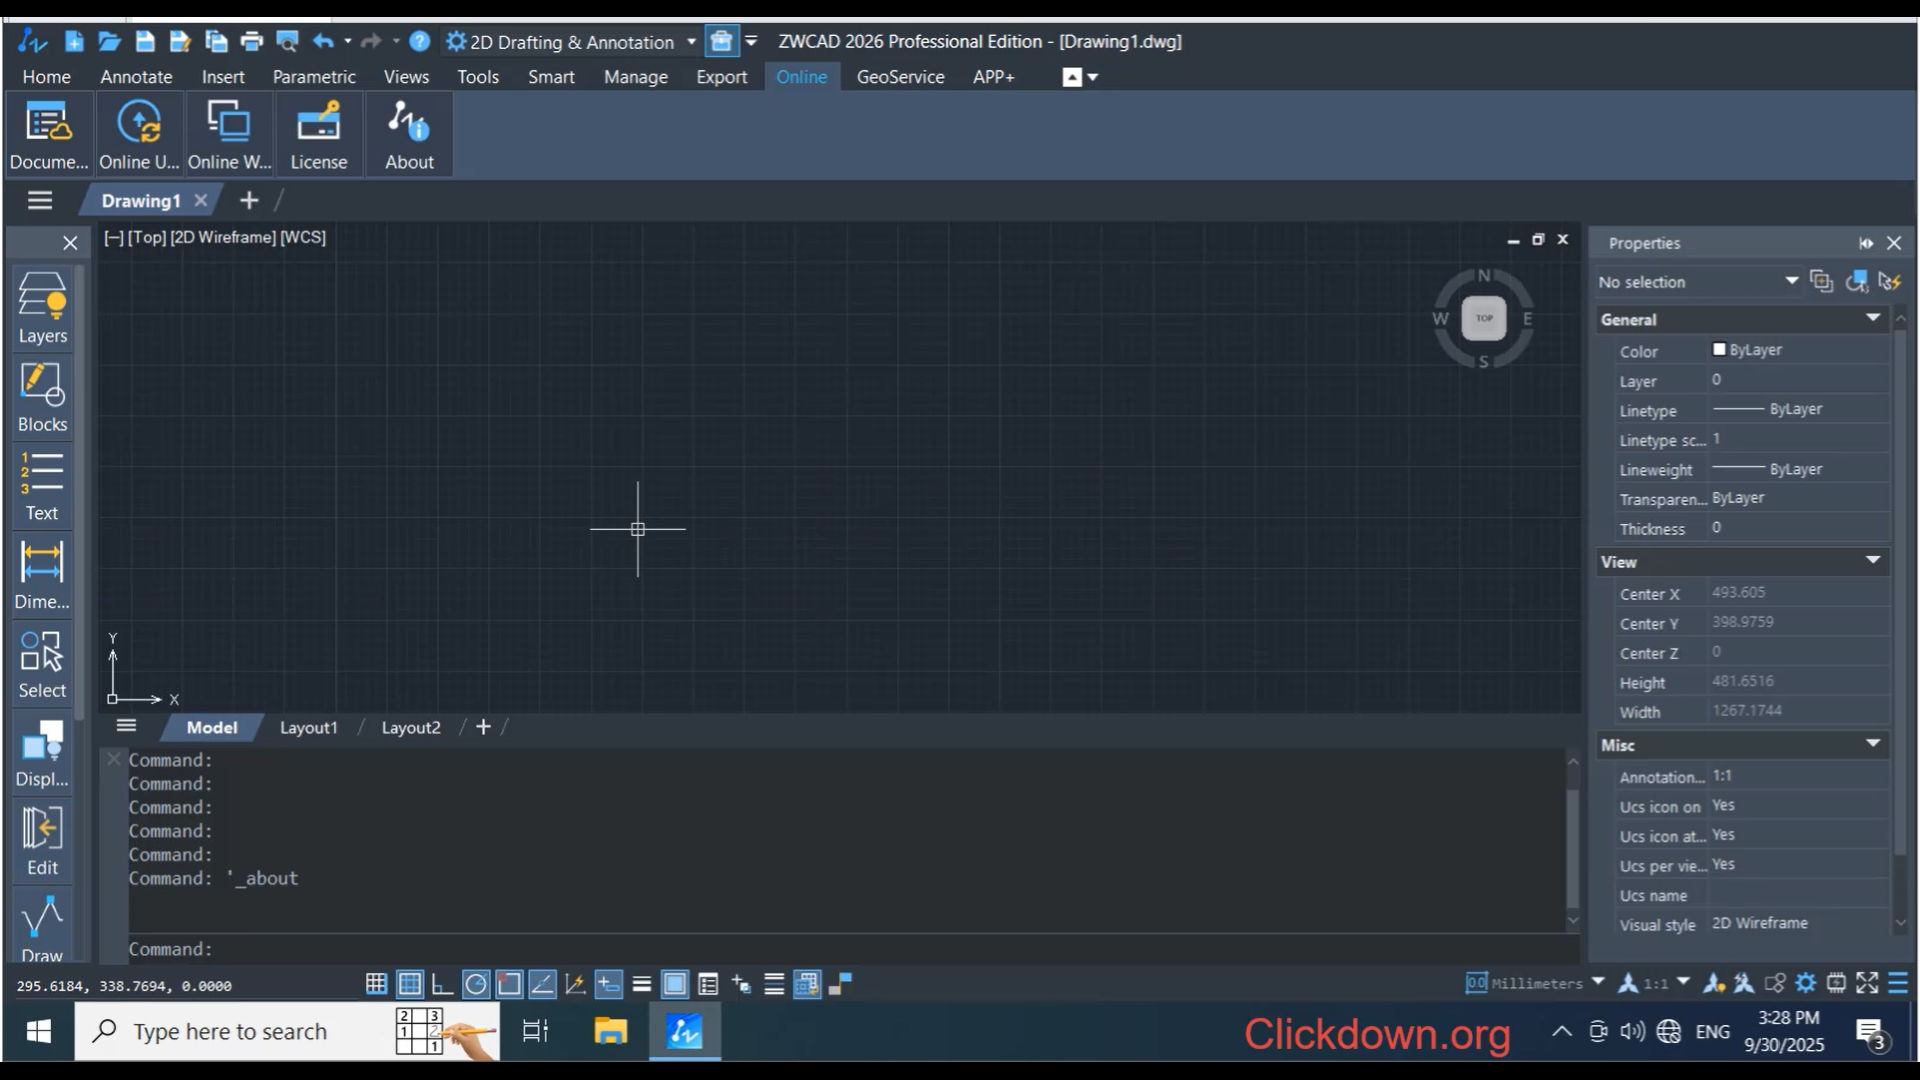This screenshot has height=1080, width=1920.
Task: Collapse the View section in Properties panel
Action: pos(1872,561)
